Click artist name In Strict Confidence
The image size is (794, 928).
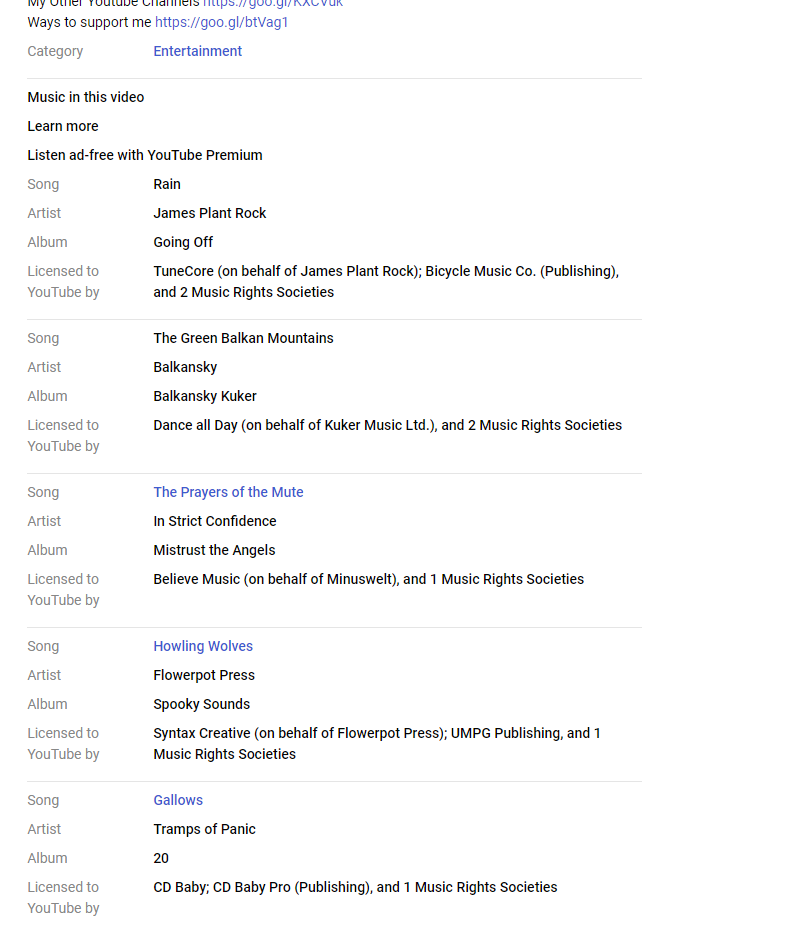pos(215,521)
